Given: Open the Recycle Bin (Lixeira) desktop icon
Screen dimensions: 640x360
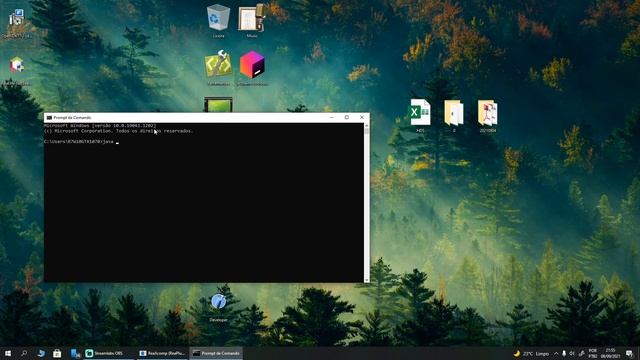Looking at the screenshot, I should [x=218, y=18].
